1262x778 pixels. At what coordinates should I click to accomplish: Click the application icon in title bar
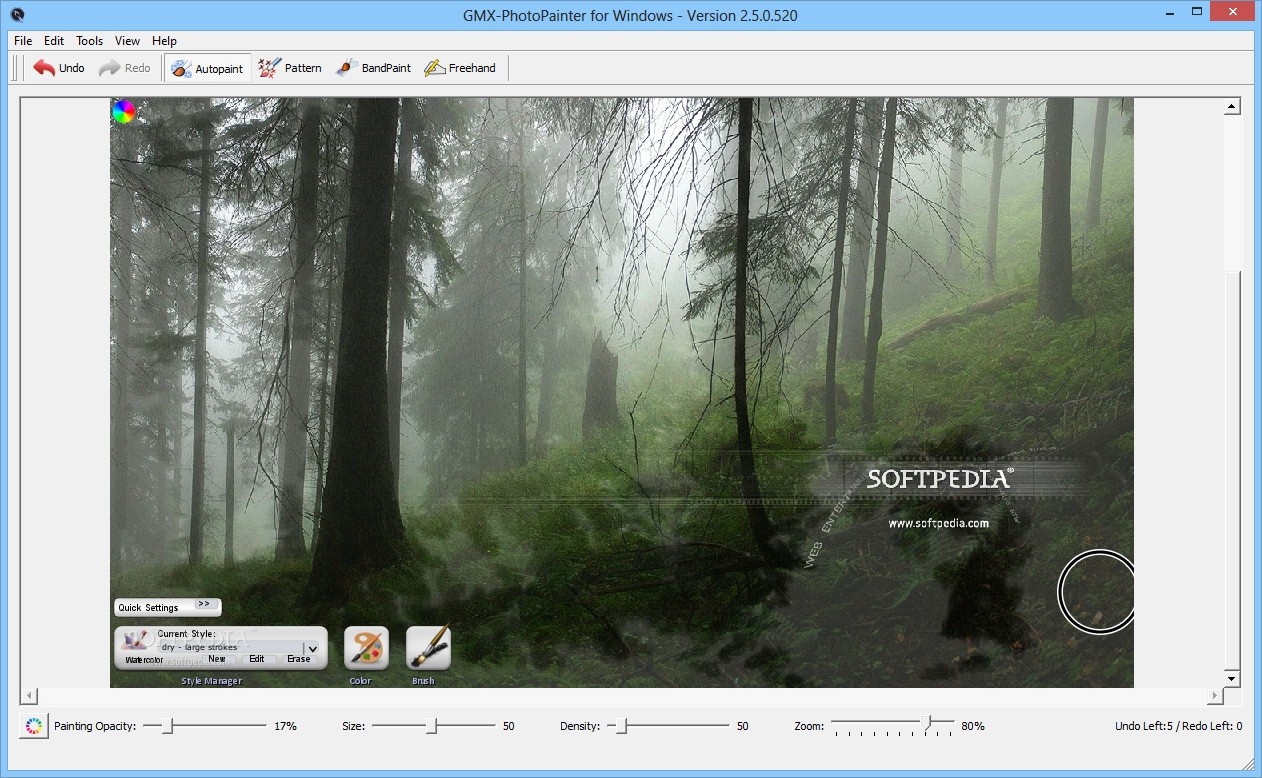[17, 15]
